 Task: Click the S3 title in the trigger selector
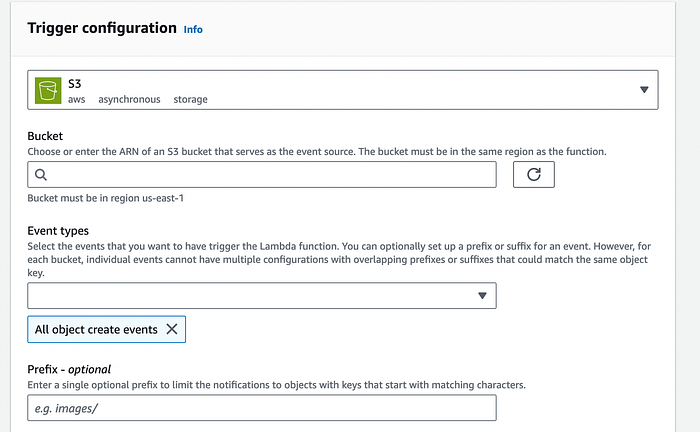74,82
